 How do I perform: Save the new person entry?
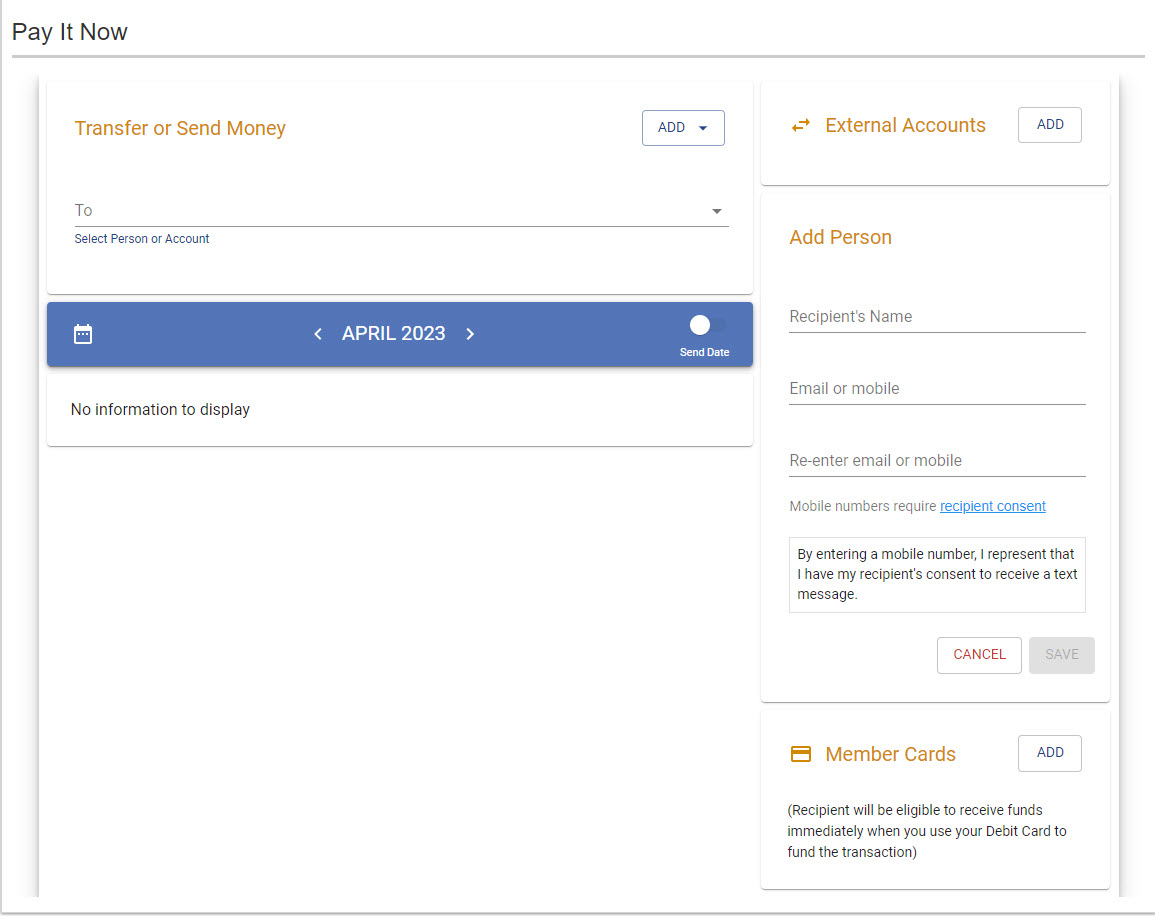(x=1061, y=655)
